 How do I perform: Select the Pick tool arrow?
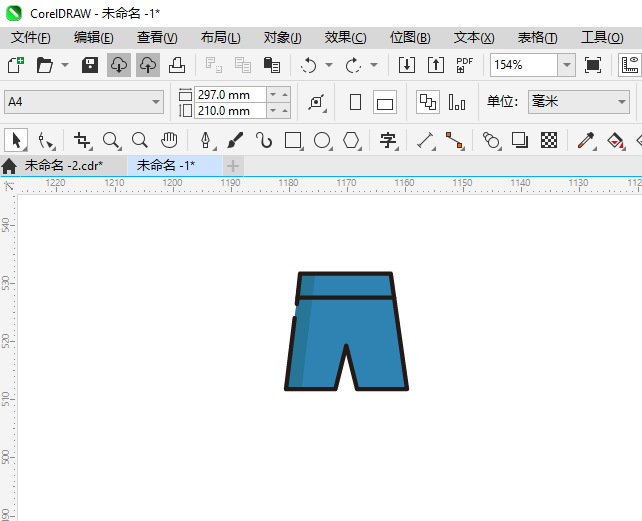pyautogui.click(x=16, y=140)
